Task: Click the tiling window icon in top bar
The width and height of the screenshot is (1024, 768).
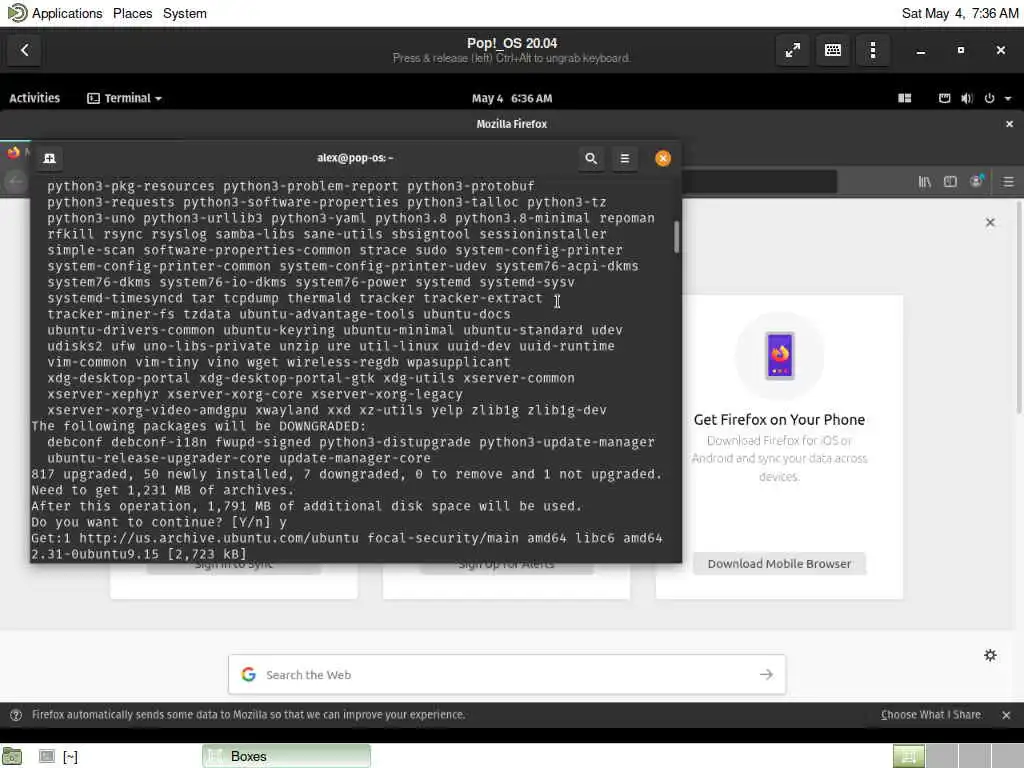Action: tap(904, 98)
